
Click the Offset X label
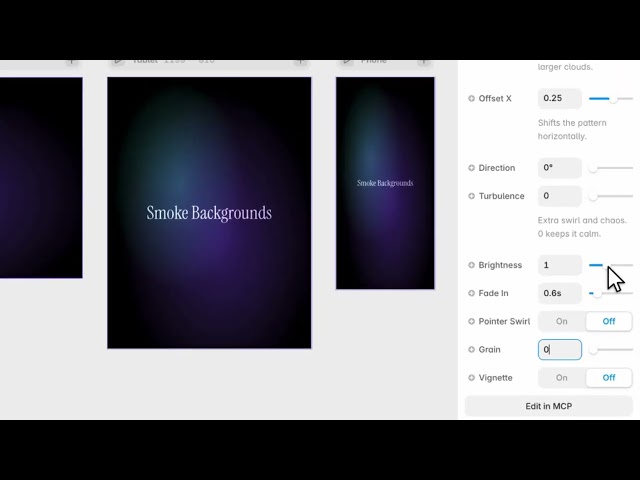coord(495,98)
